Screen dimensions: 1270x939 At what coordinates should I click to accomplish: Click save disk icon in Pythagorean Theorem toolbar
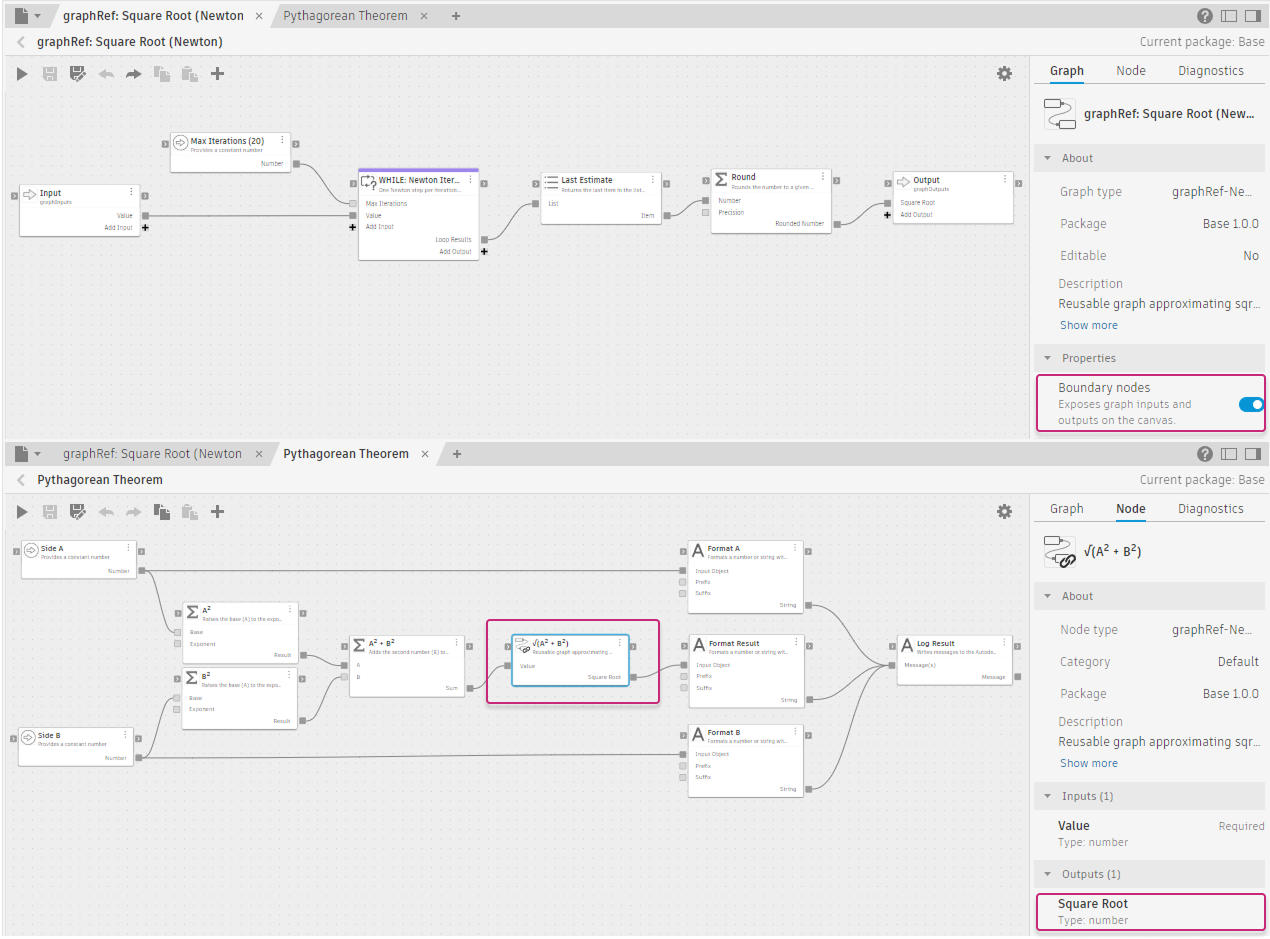click(x=50, y=512)
